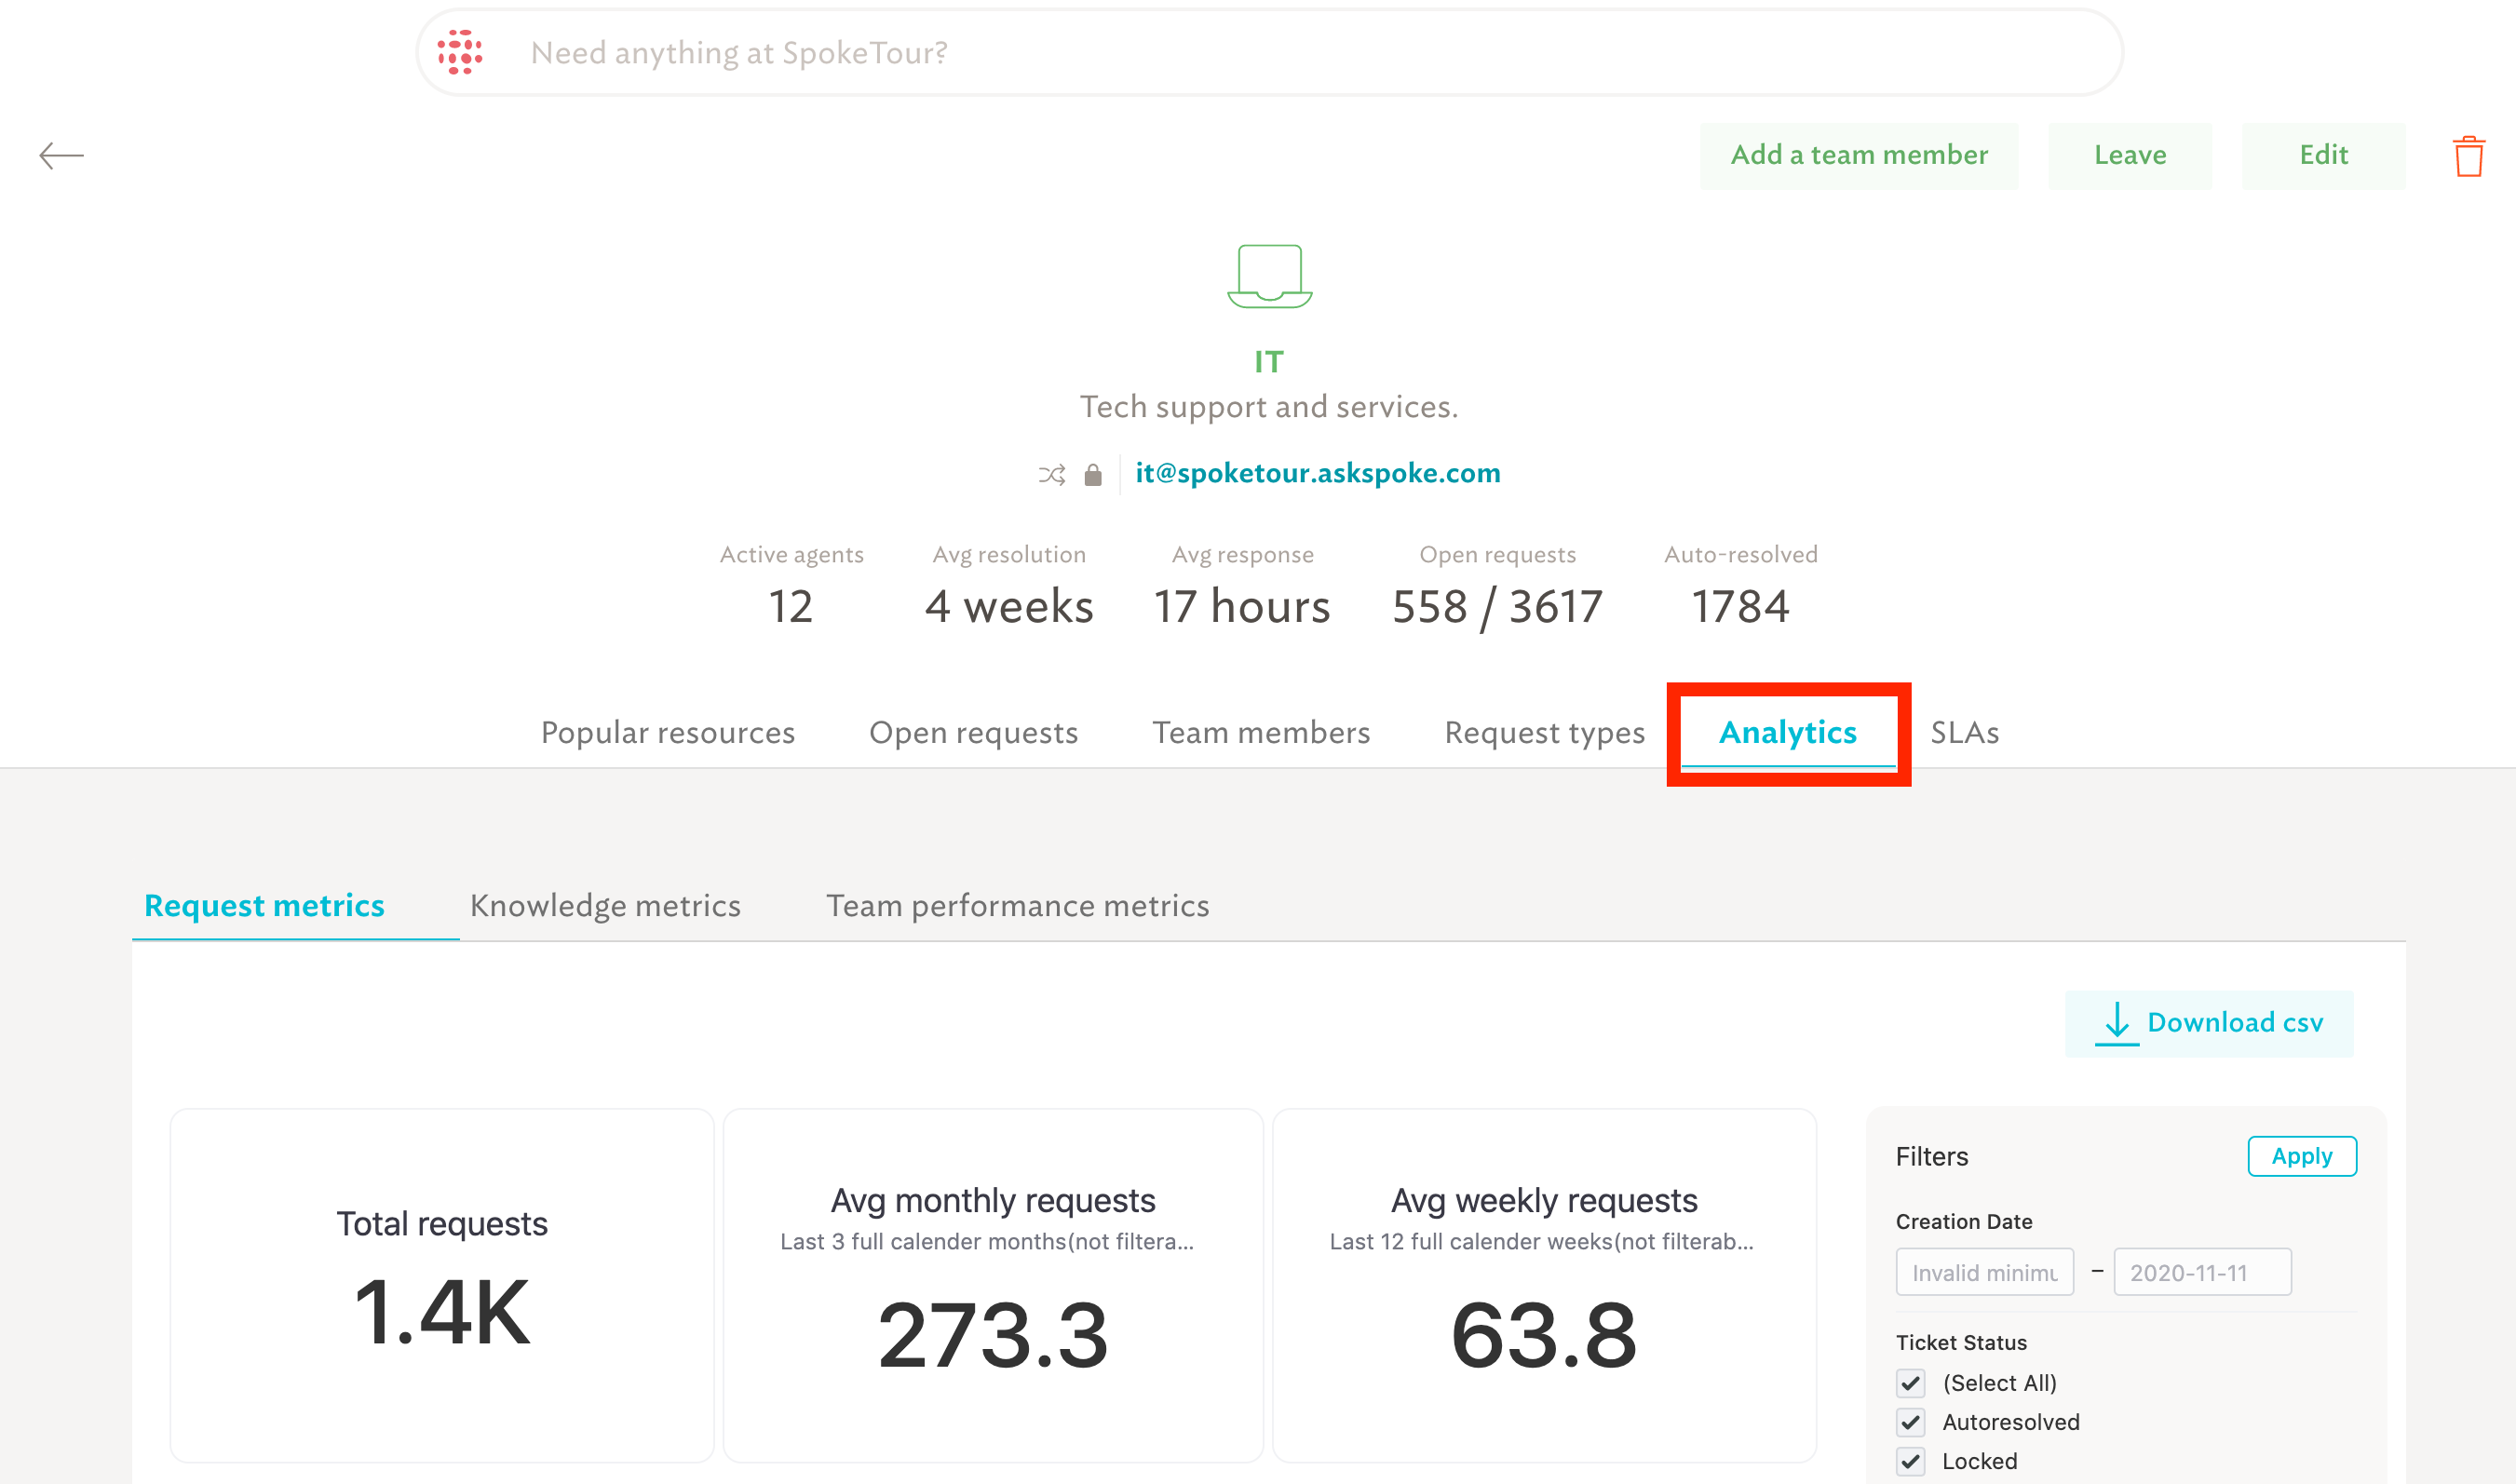Click the lock icon beside team email
2516x1484 pixels.
point(1093,474)
